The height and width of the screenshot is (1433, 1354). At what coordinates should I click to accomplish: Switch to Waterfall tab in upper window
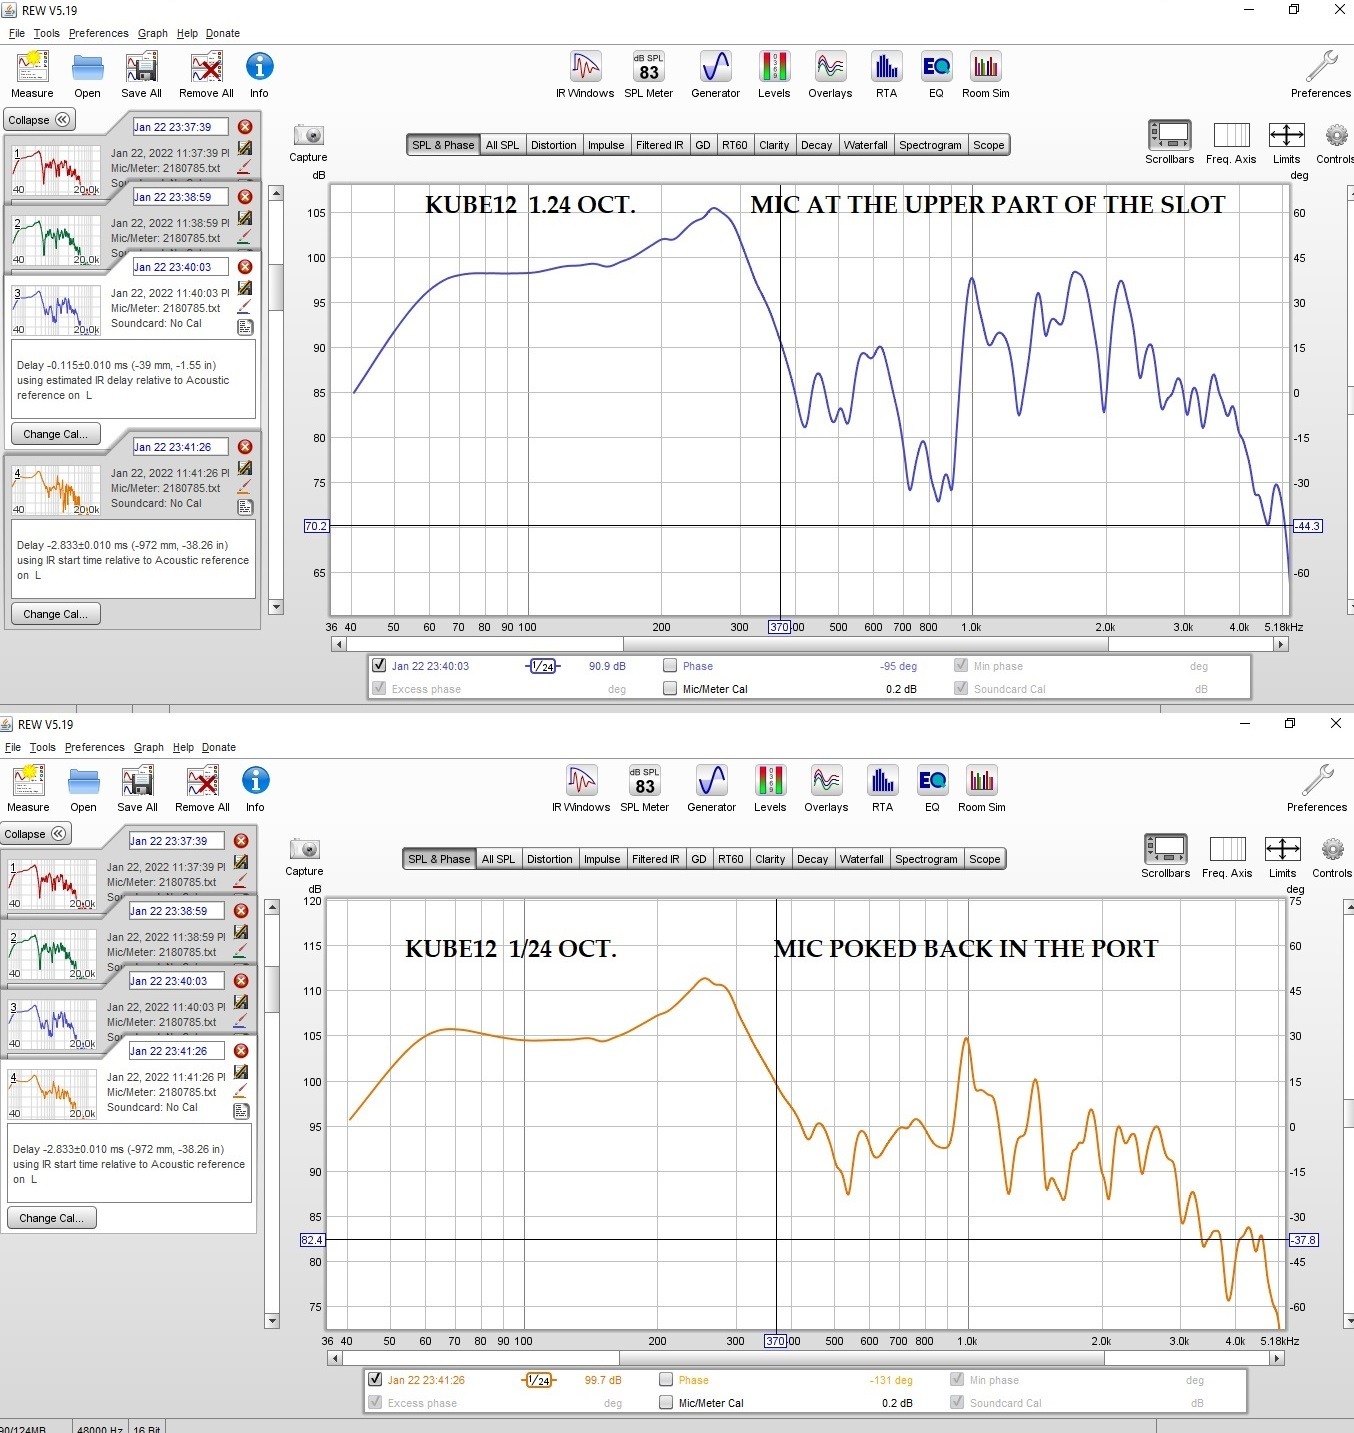click(x=865, y=145)
